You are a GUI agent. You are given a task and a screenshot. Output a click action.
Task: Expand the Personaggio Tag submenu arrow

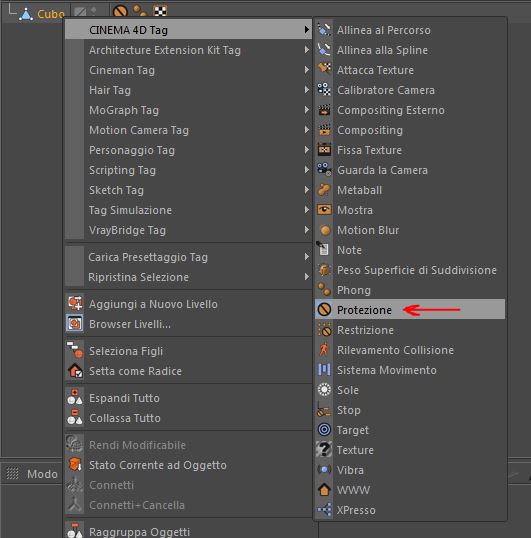(306, 150)
